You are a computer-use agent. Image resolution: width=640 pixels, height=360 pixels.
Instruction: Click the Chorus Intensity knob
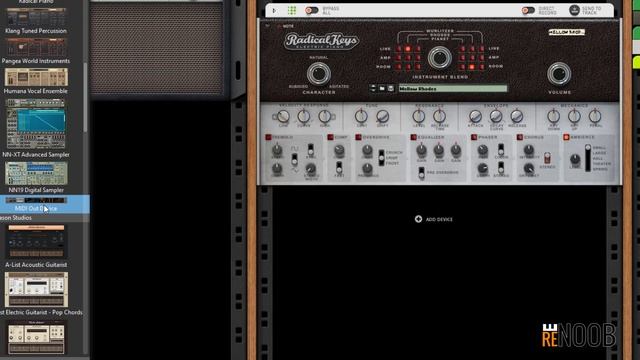point(529,150)
